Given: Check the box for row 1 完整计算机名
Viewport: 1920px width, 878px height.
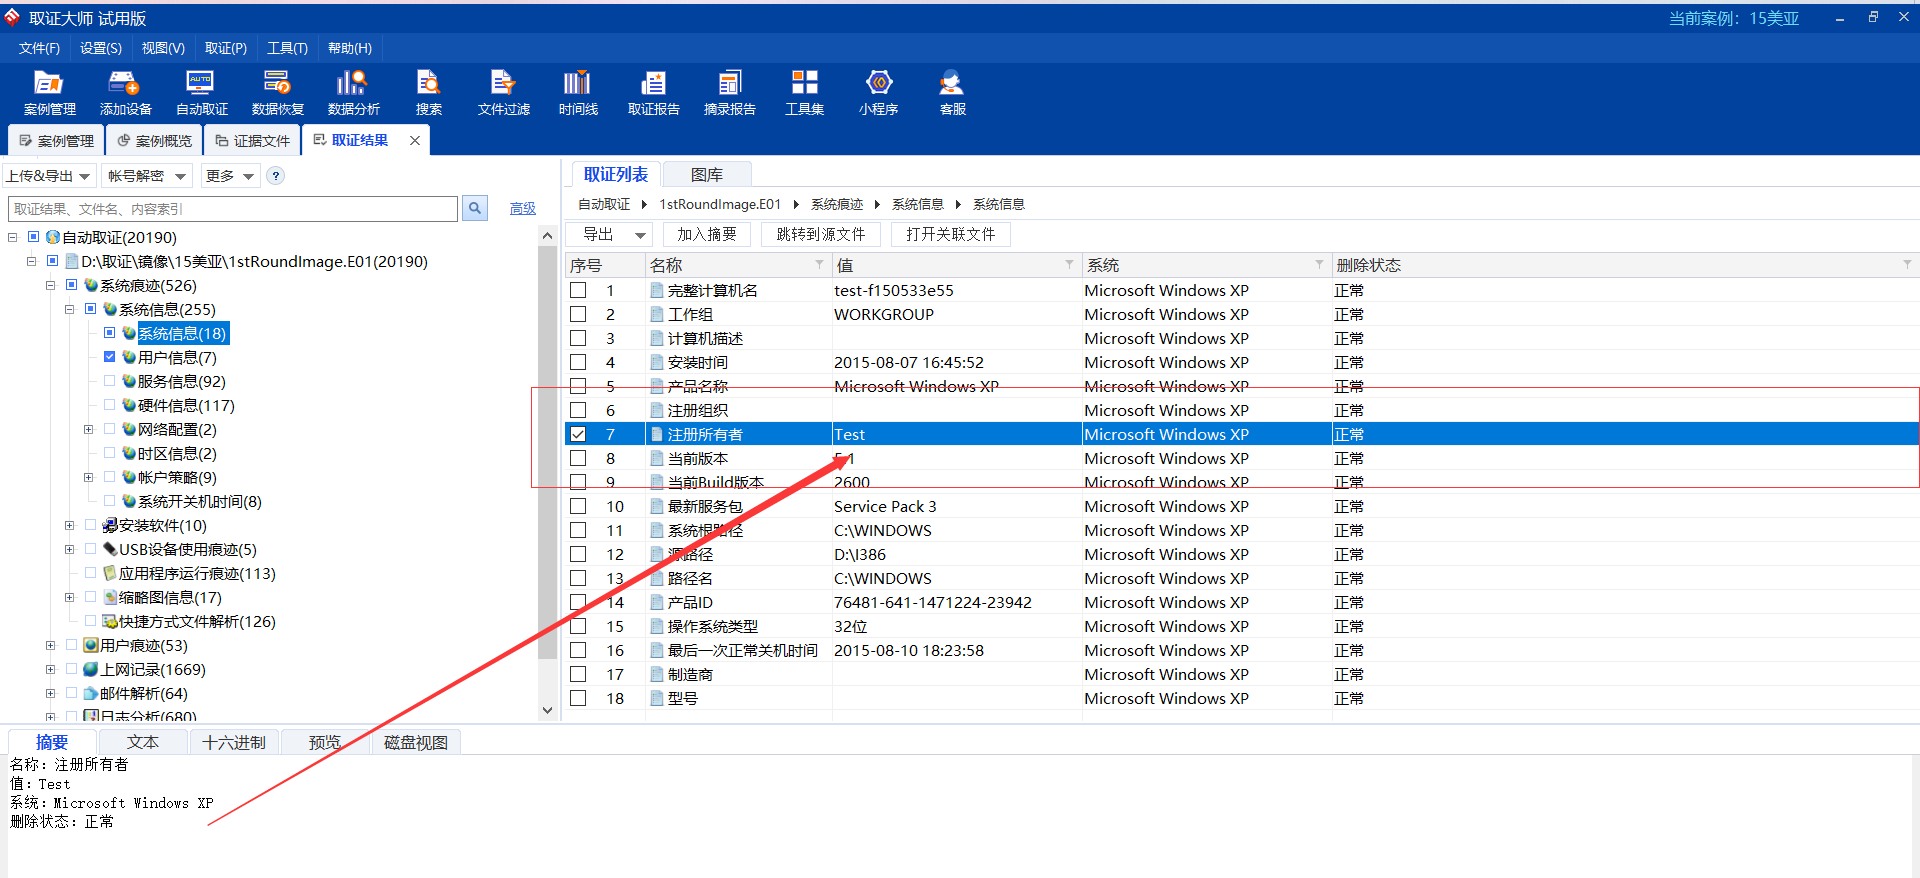Looking at the screenshot, I should click(x=578, y=290).
